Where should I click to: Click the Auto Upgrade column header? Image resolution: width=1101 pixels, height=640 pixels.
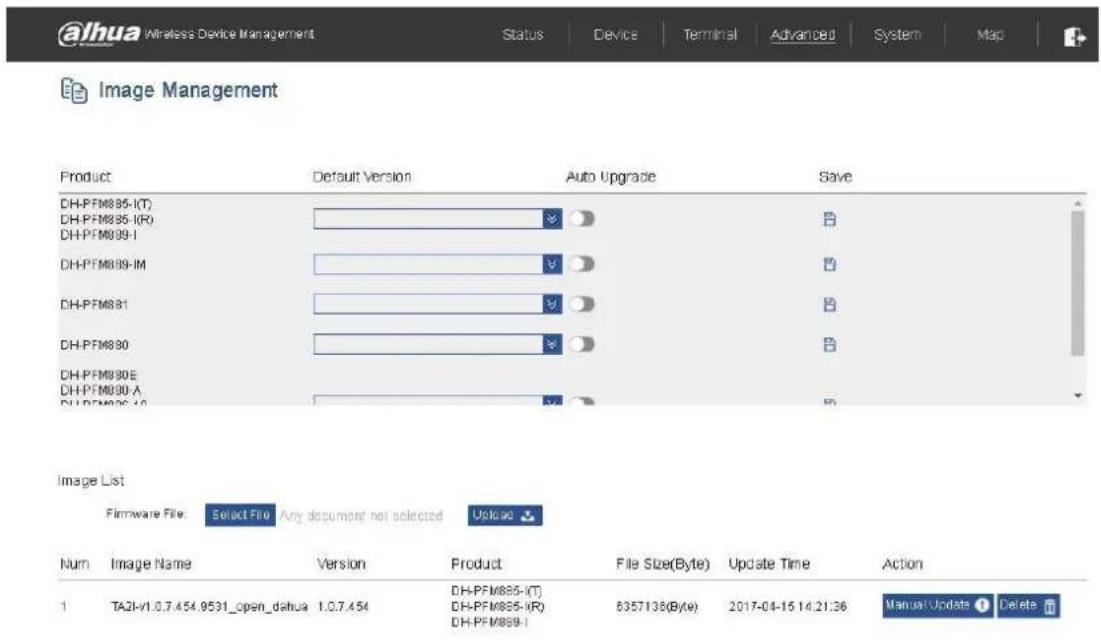pyautogui.click(x=610, y=177)
